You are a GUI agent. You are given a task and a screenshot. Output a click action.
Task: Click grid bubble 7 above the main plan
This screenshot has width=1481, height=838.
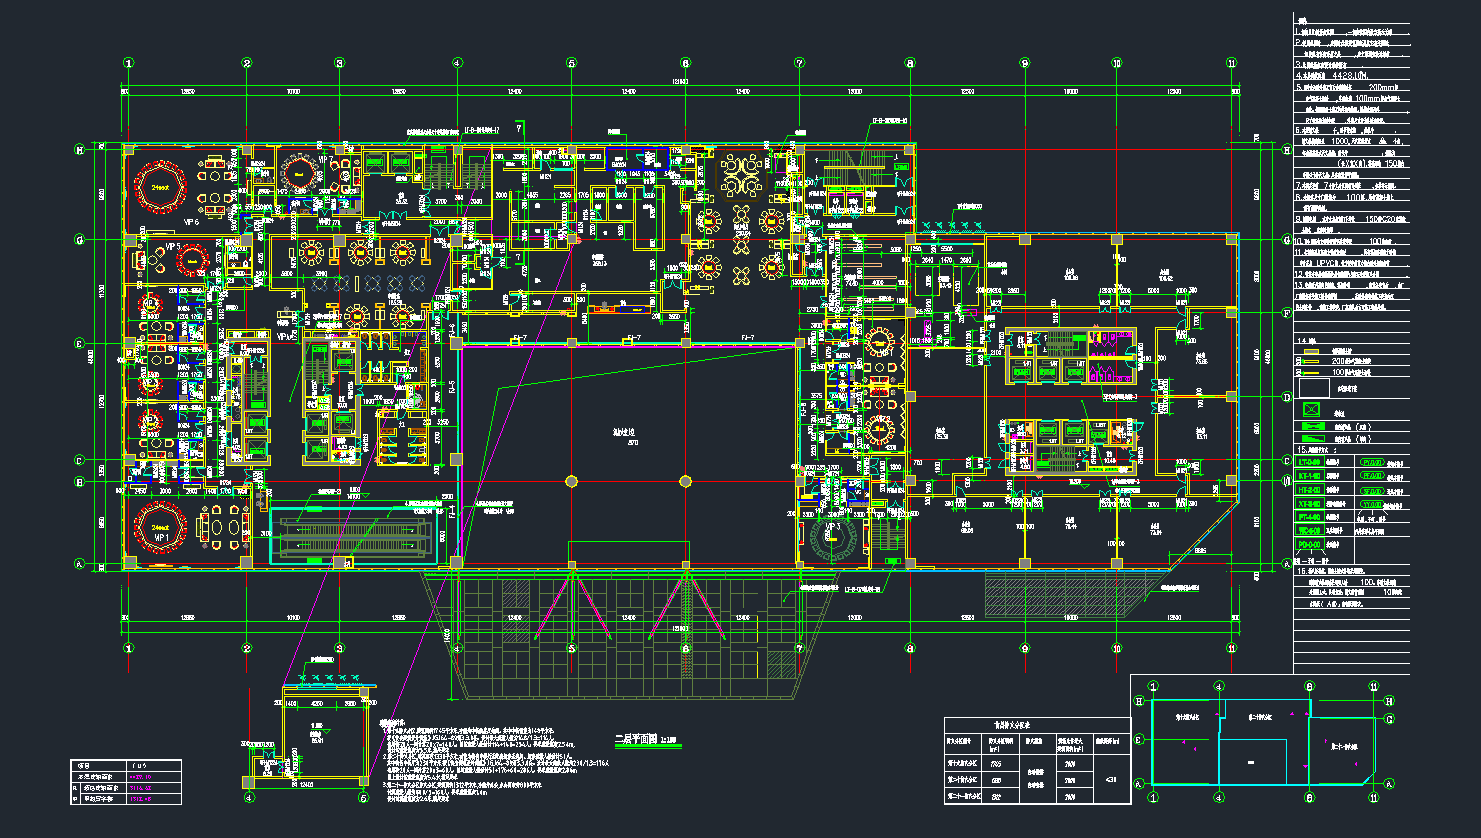[x=799, y=63]
